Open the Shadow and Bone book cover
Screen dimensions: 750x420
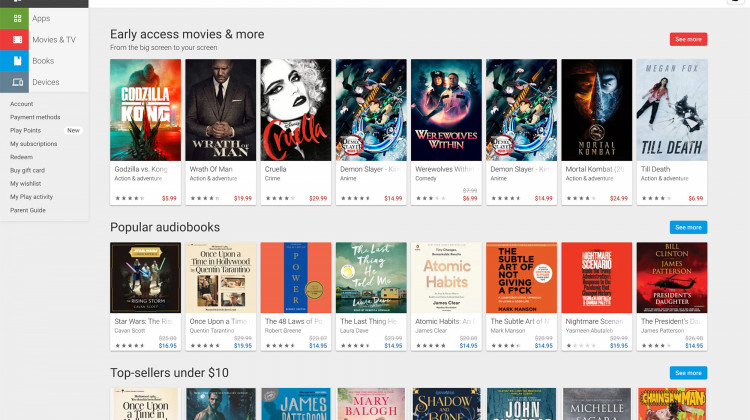[446, 404]
